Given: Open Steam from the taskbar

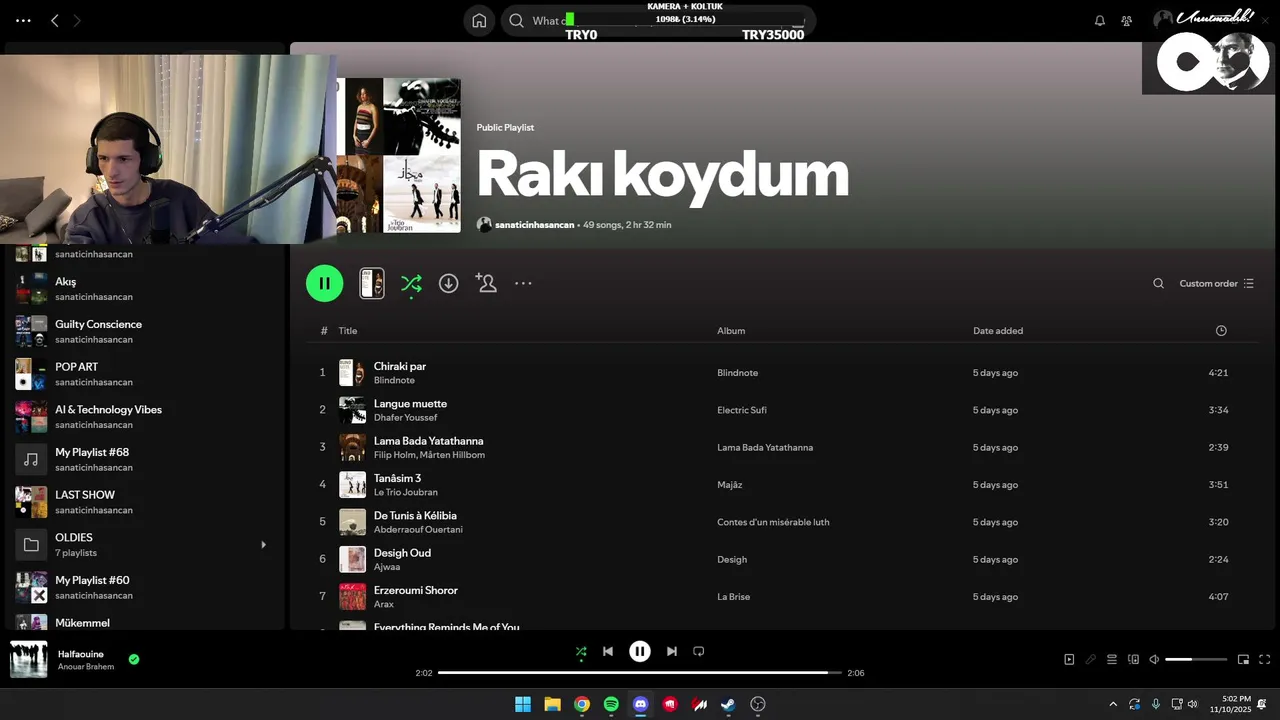Looking at the screenshot, I should (728, 704).
